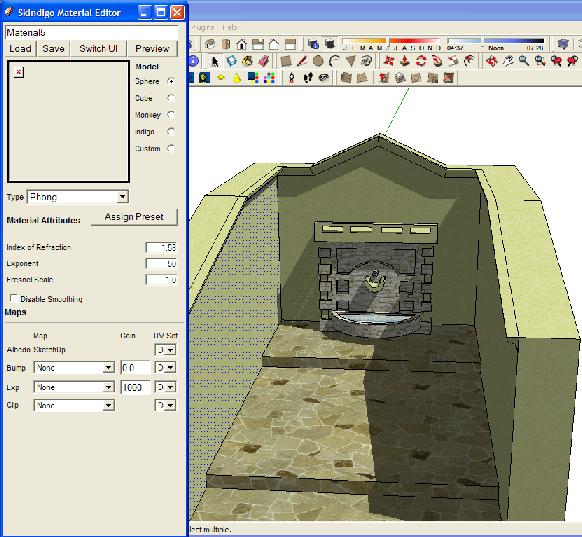Click the Preview button
Screen dimensions: 582x537
152,49
